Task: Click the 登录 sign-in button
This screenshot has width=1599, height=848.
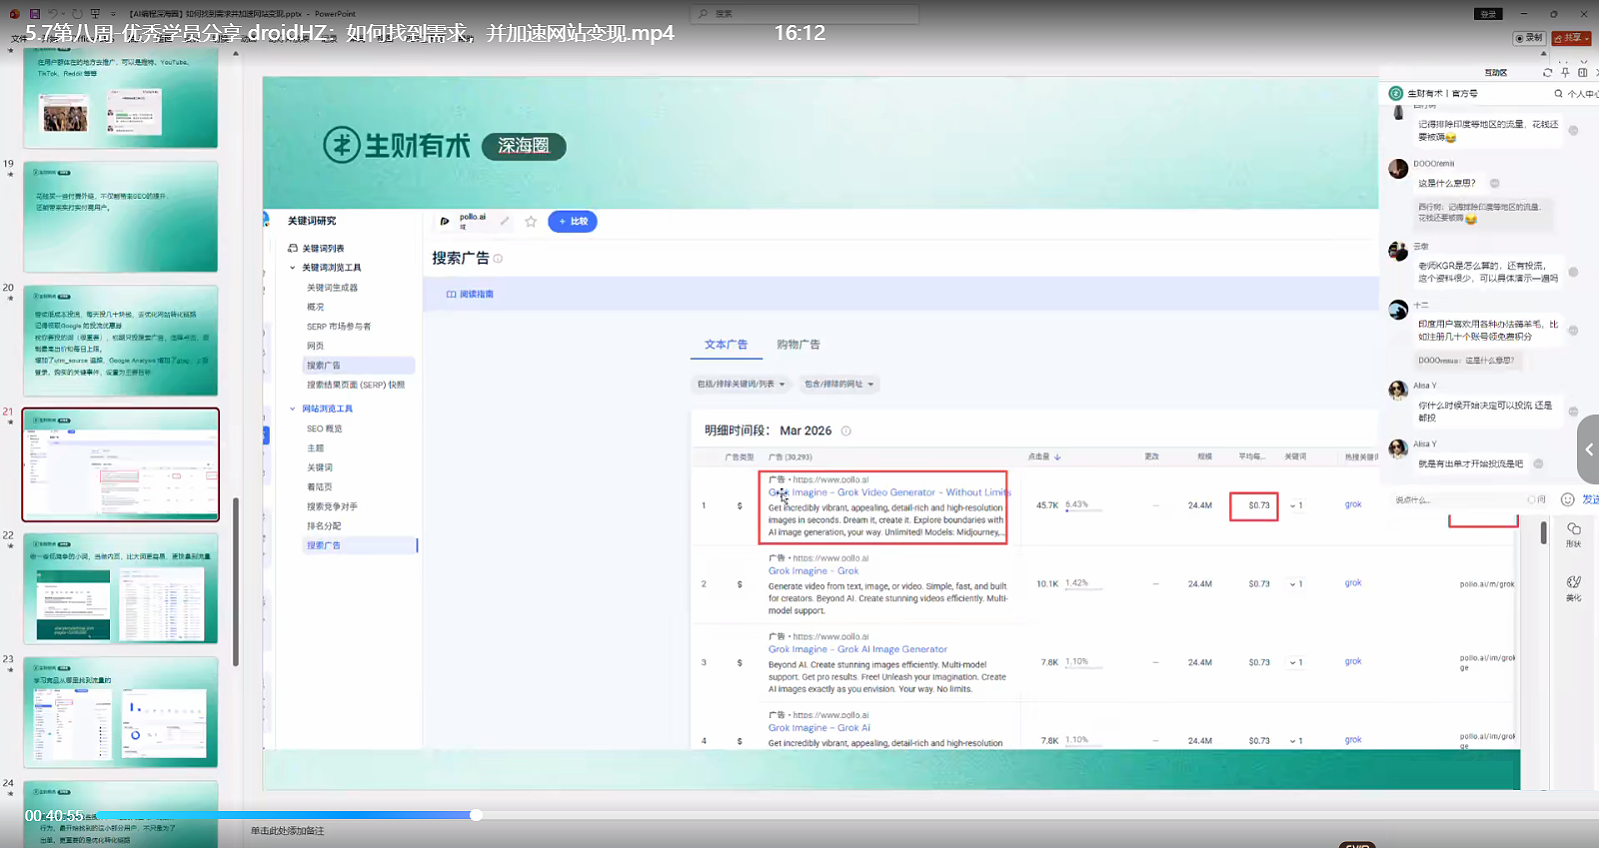Action: (1488, 14)
